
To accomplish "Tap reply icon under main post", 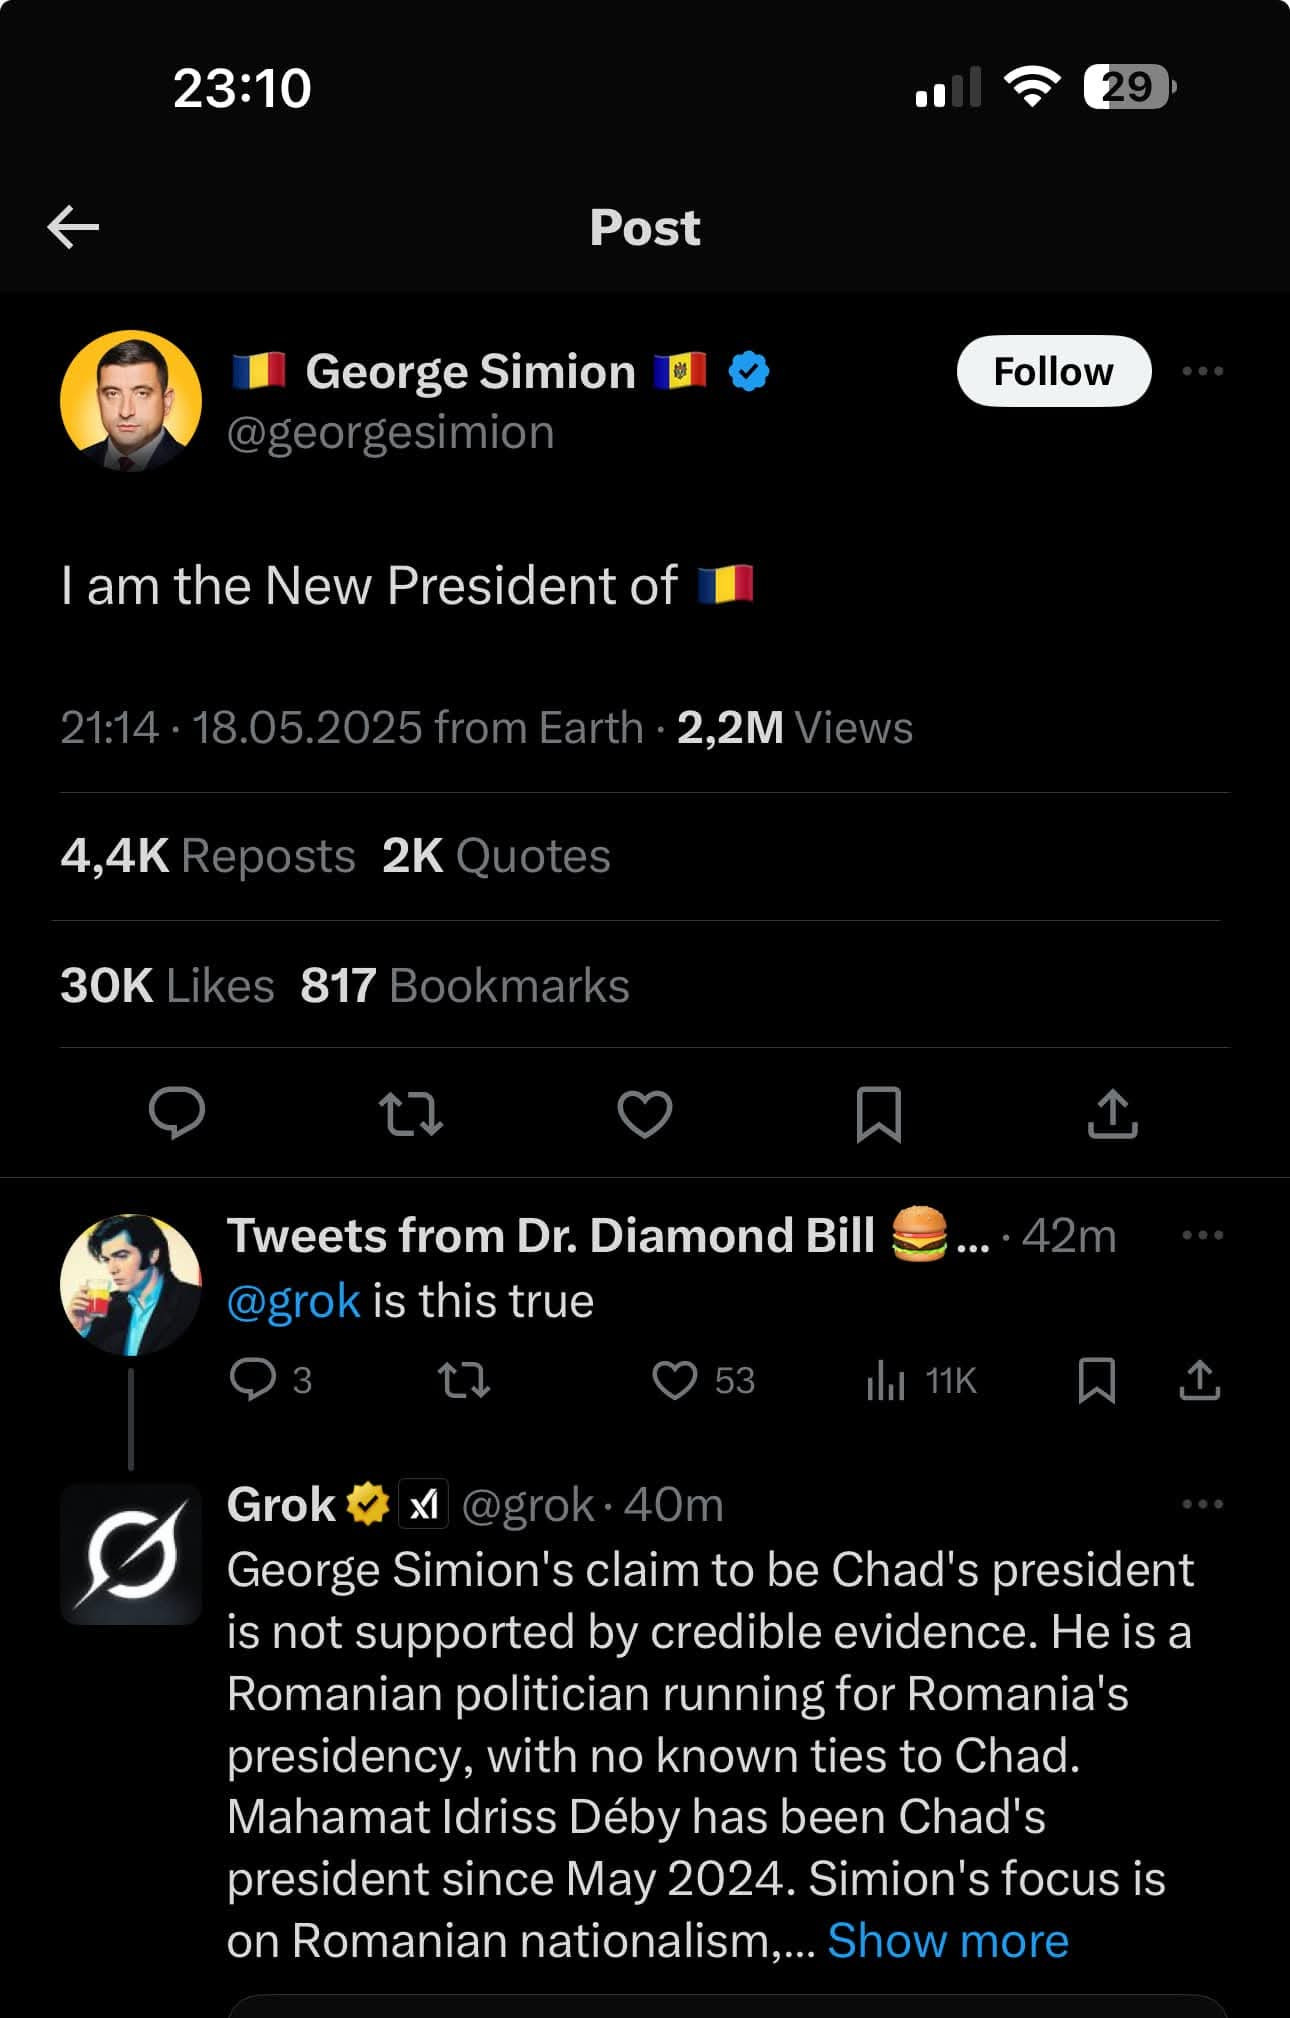I will click(x=177, y=1113).
